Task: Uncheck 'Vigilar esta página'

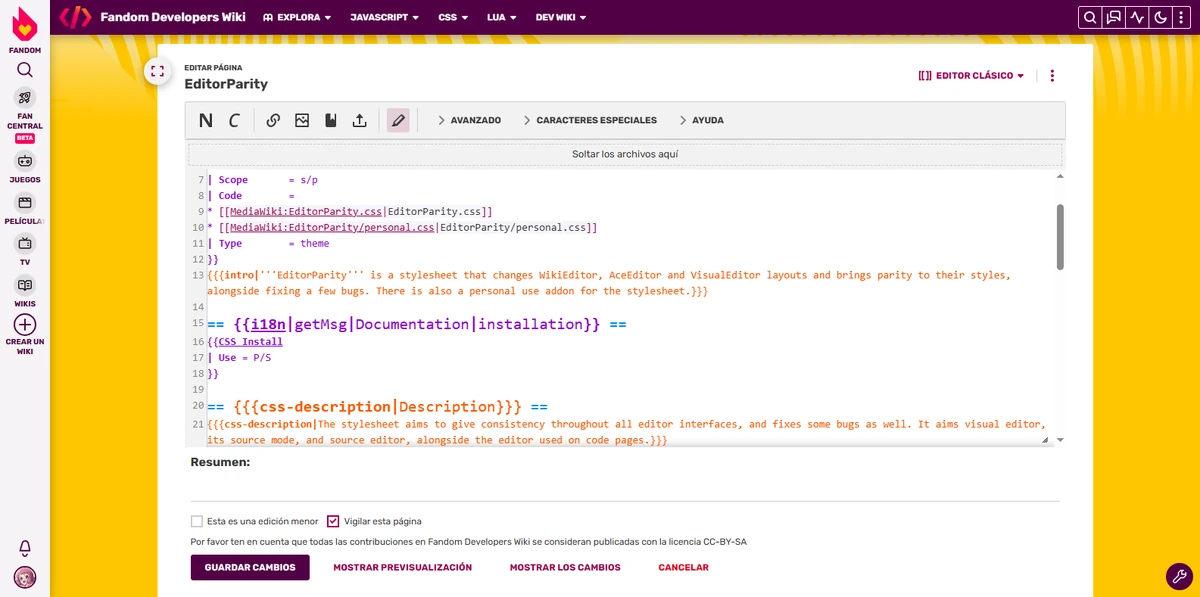Action: coord(333,521)
